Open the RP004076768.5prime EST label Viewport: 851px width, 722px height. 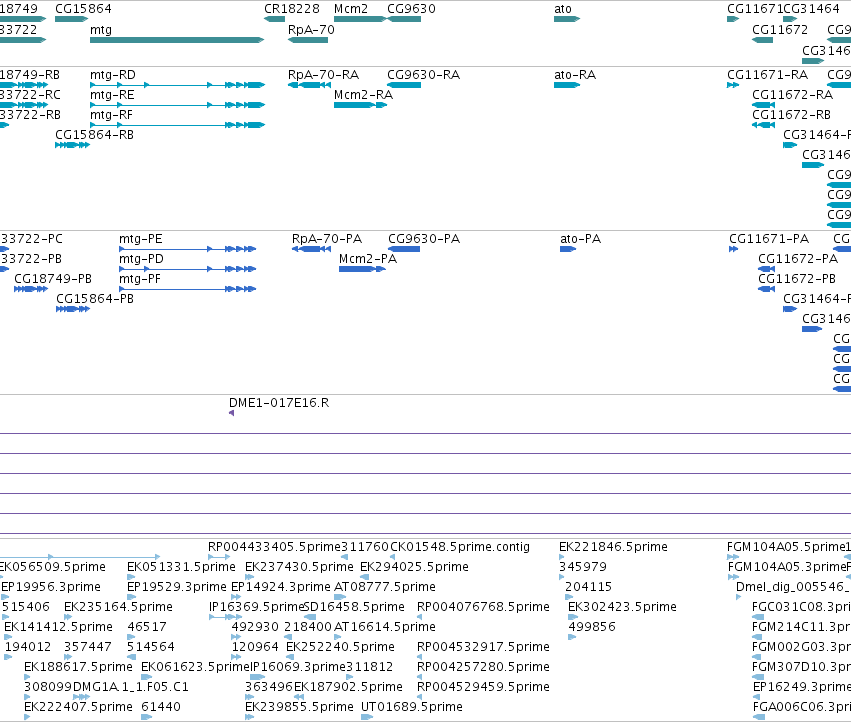pos(483,607)
